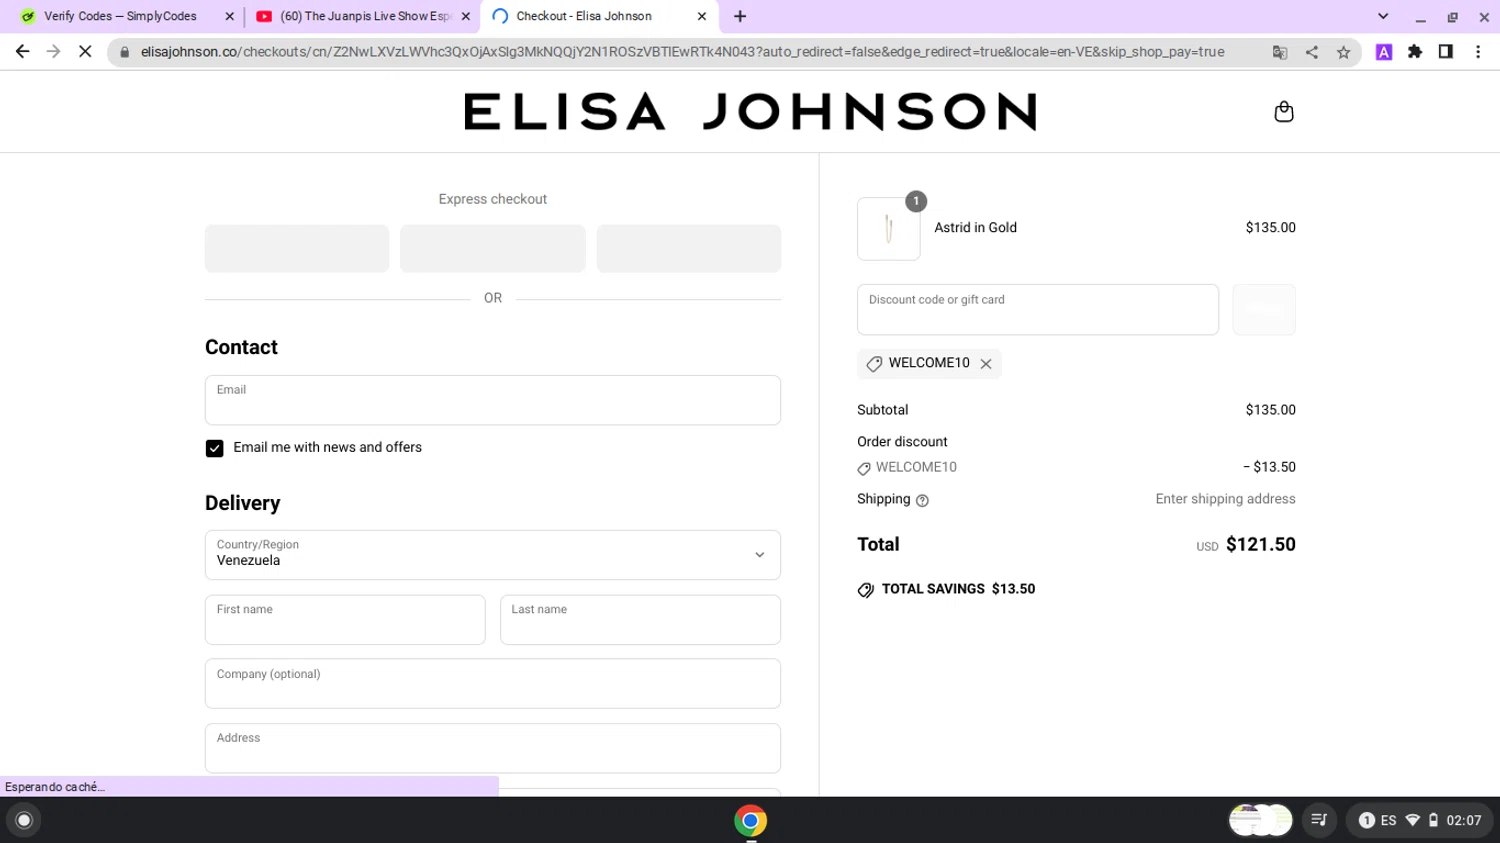
Task: Click the middle express checkout button
Action: pyautogui.click(x=492, y=248)
